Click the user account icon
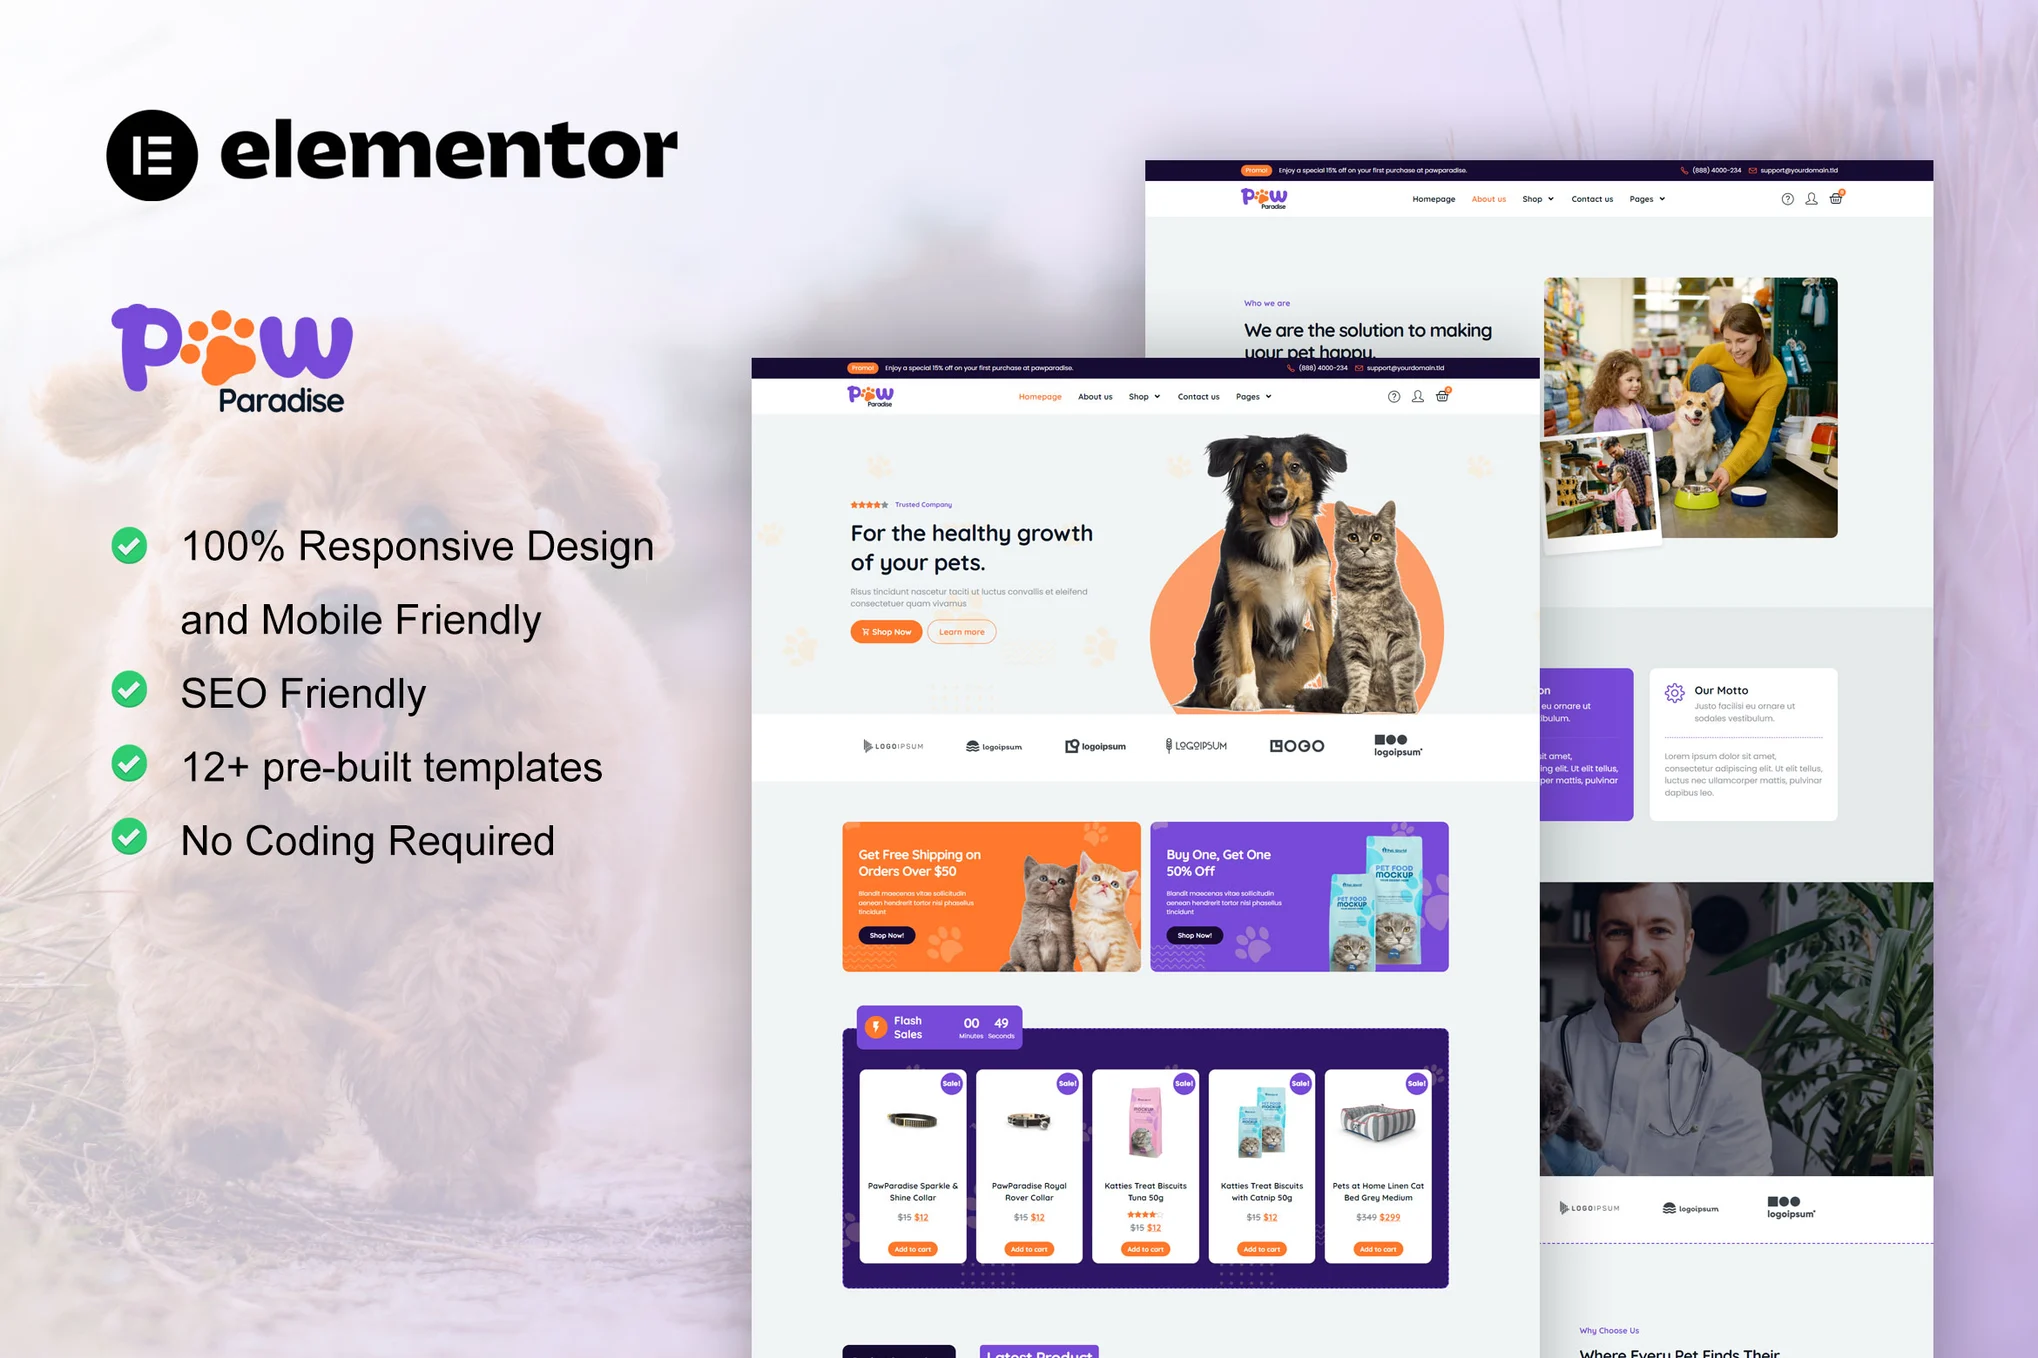This screenshot has width=2038, height=1358. coord(1417,396)
